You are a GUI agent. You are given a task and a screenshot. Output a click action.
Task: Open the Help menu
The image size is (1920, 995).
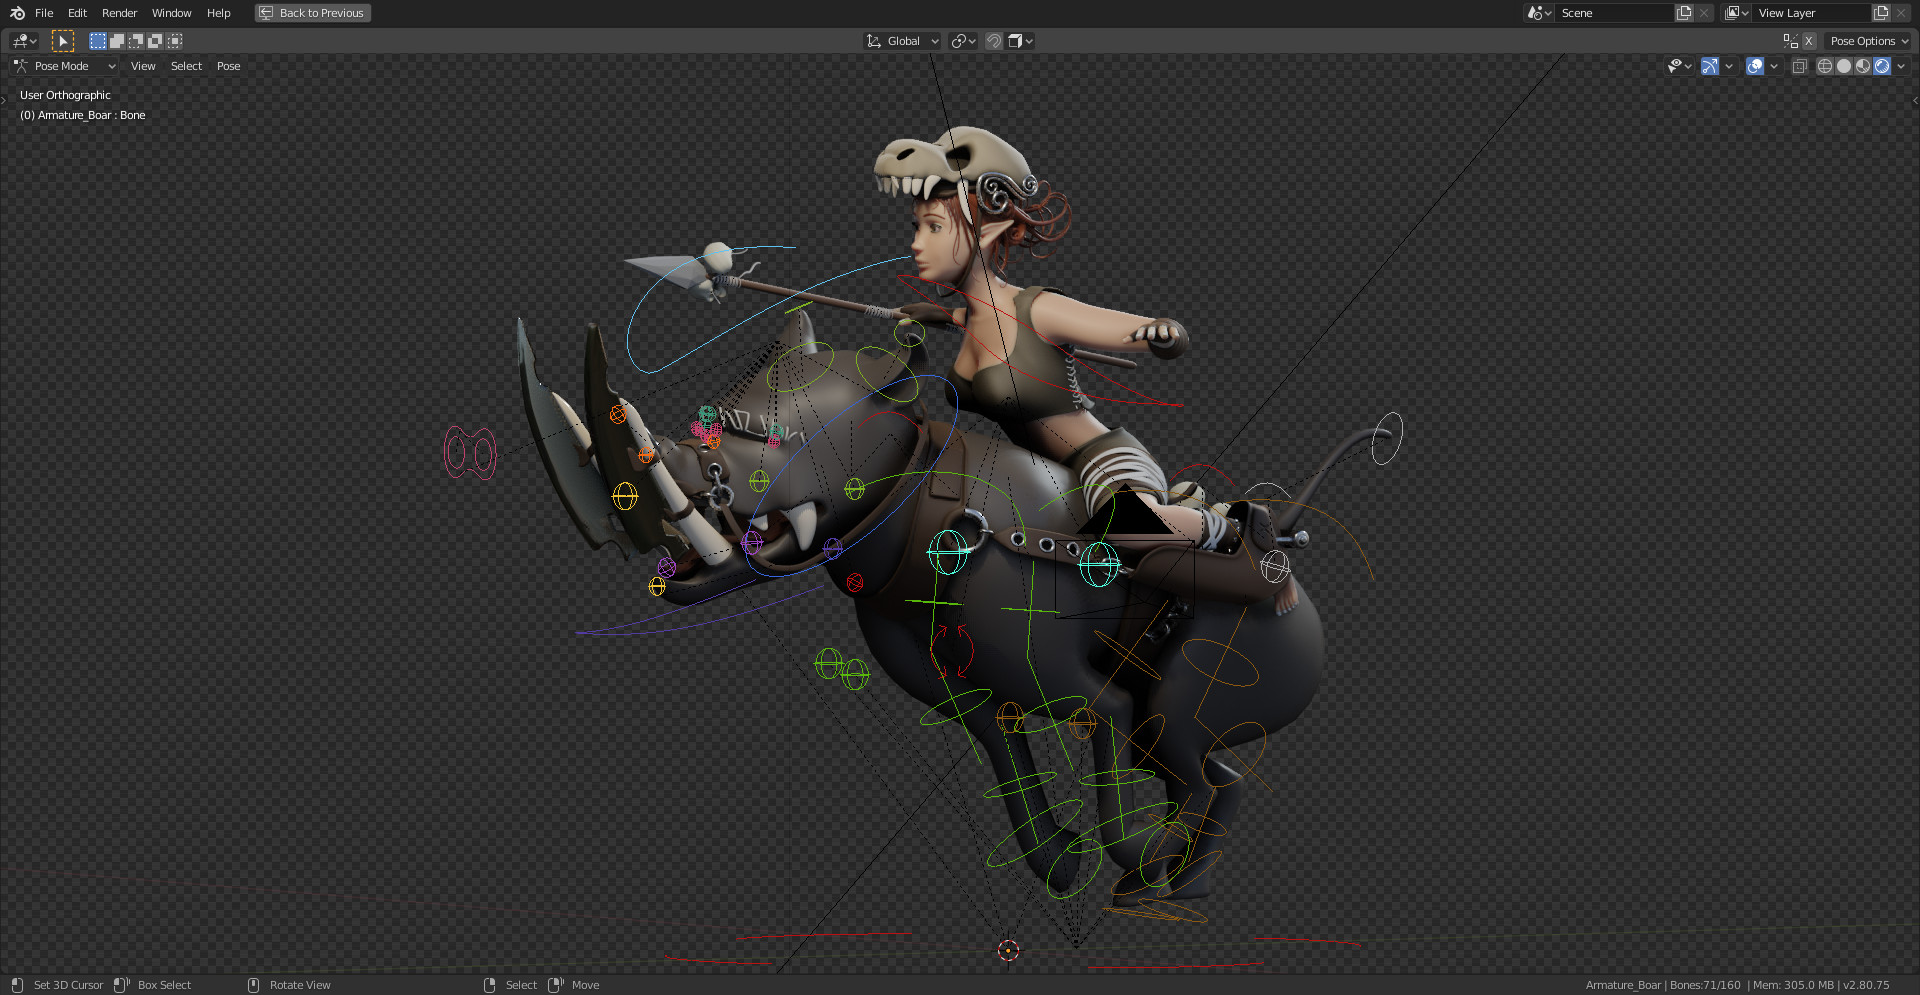click(x=218, y=13)
